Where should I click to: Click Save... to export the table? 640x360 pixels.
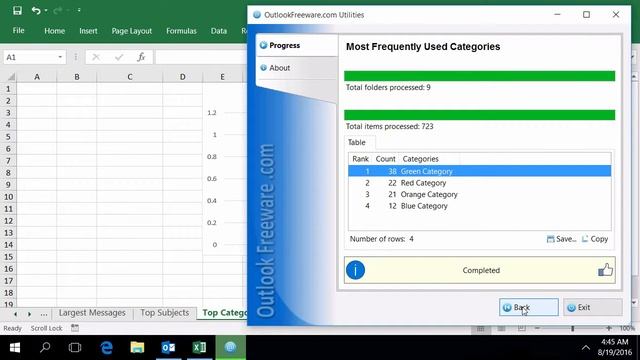click(561, 239)
